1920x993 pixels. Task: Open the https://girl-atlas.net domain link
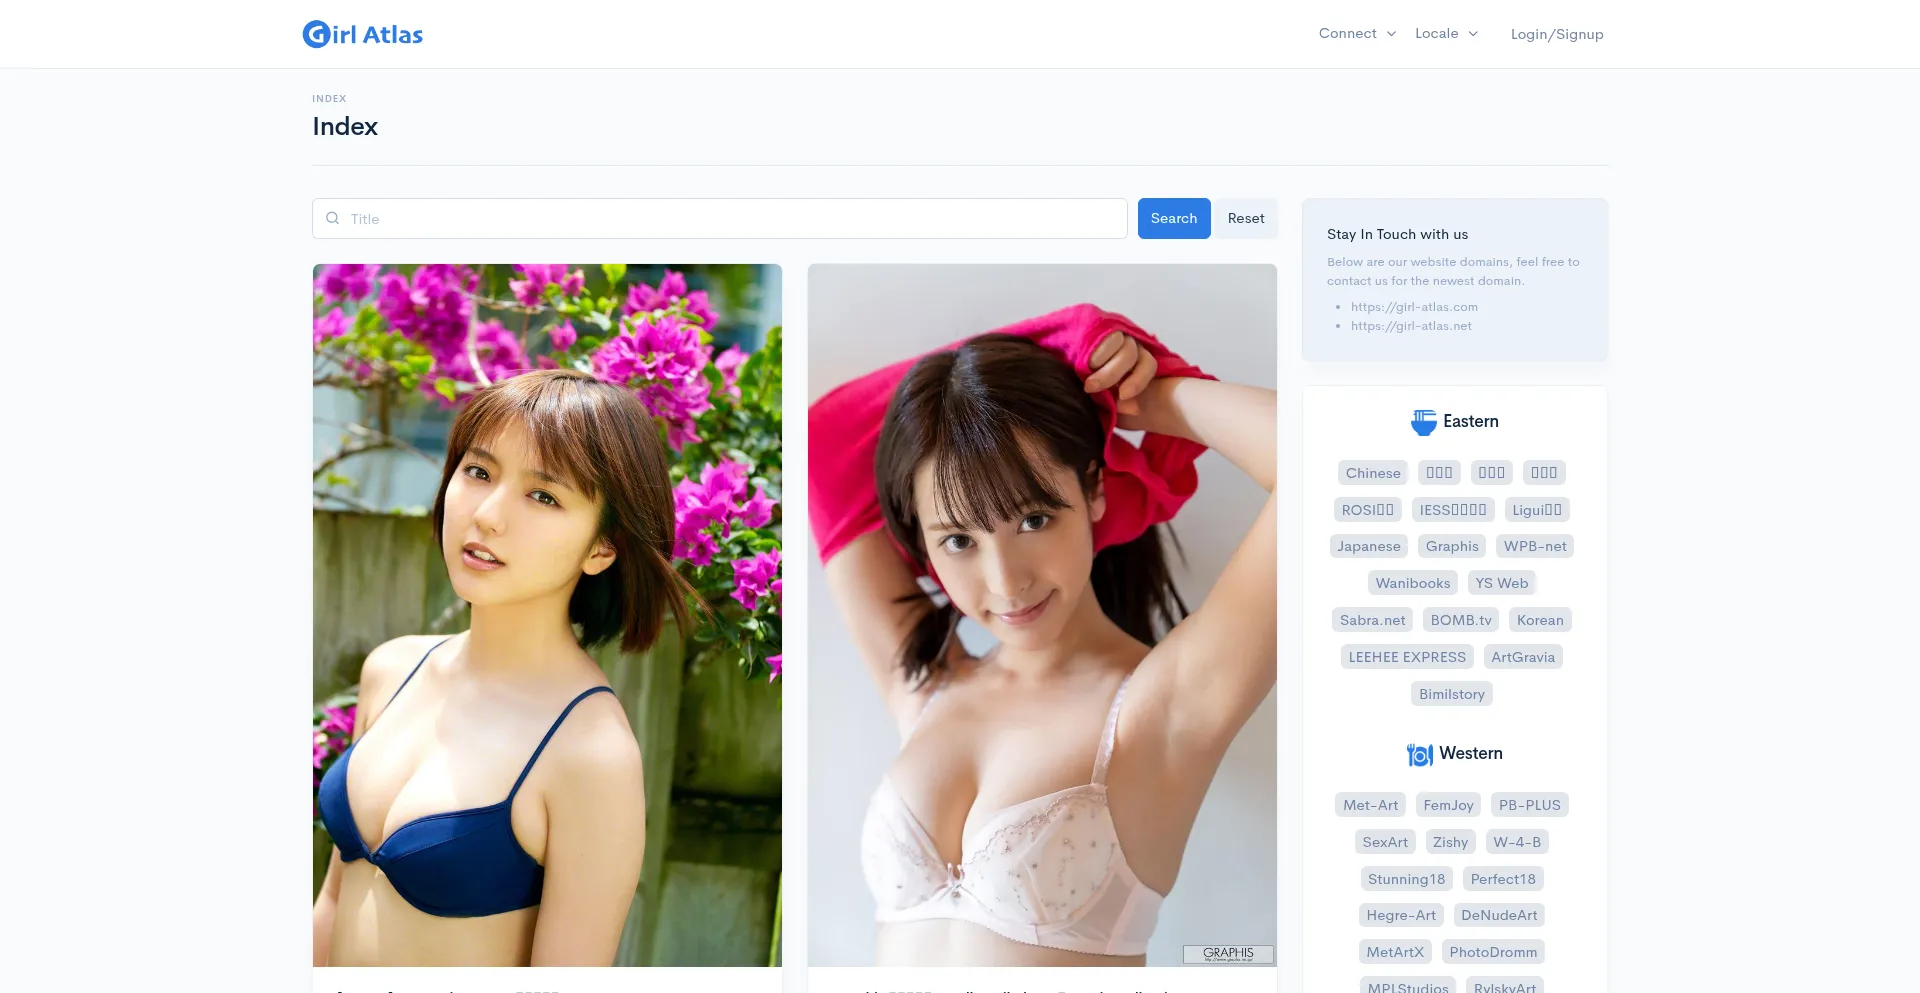coord(1411,326)
